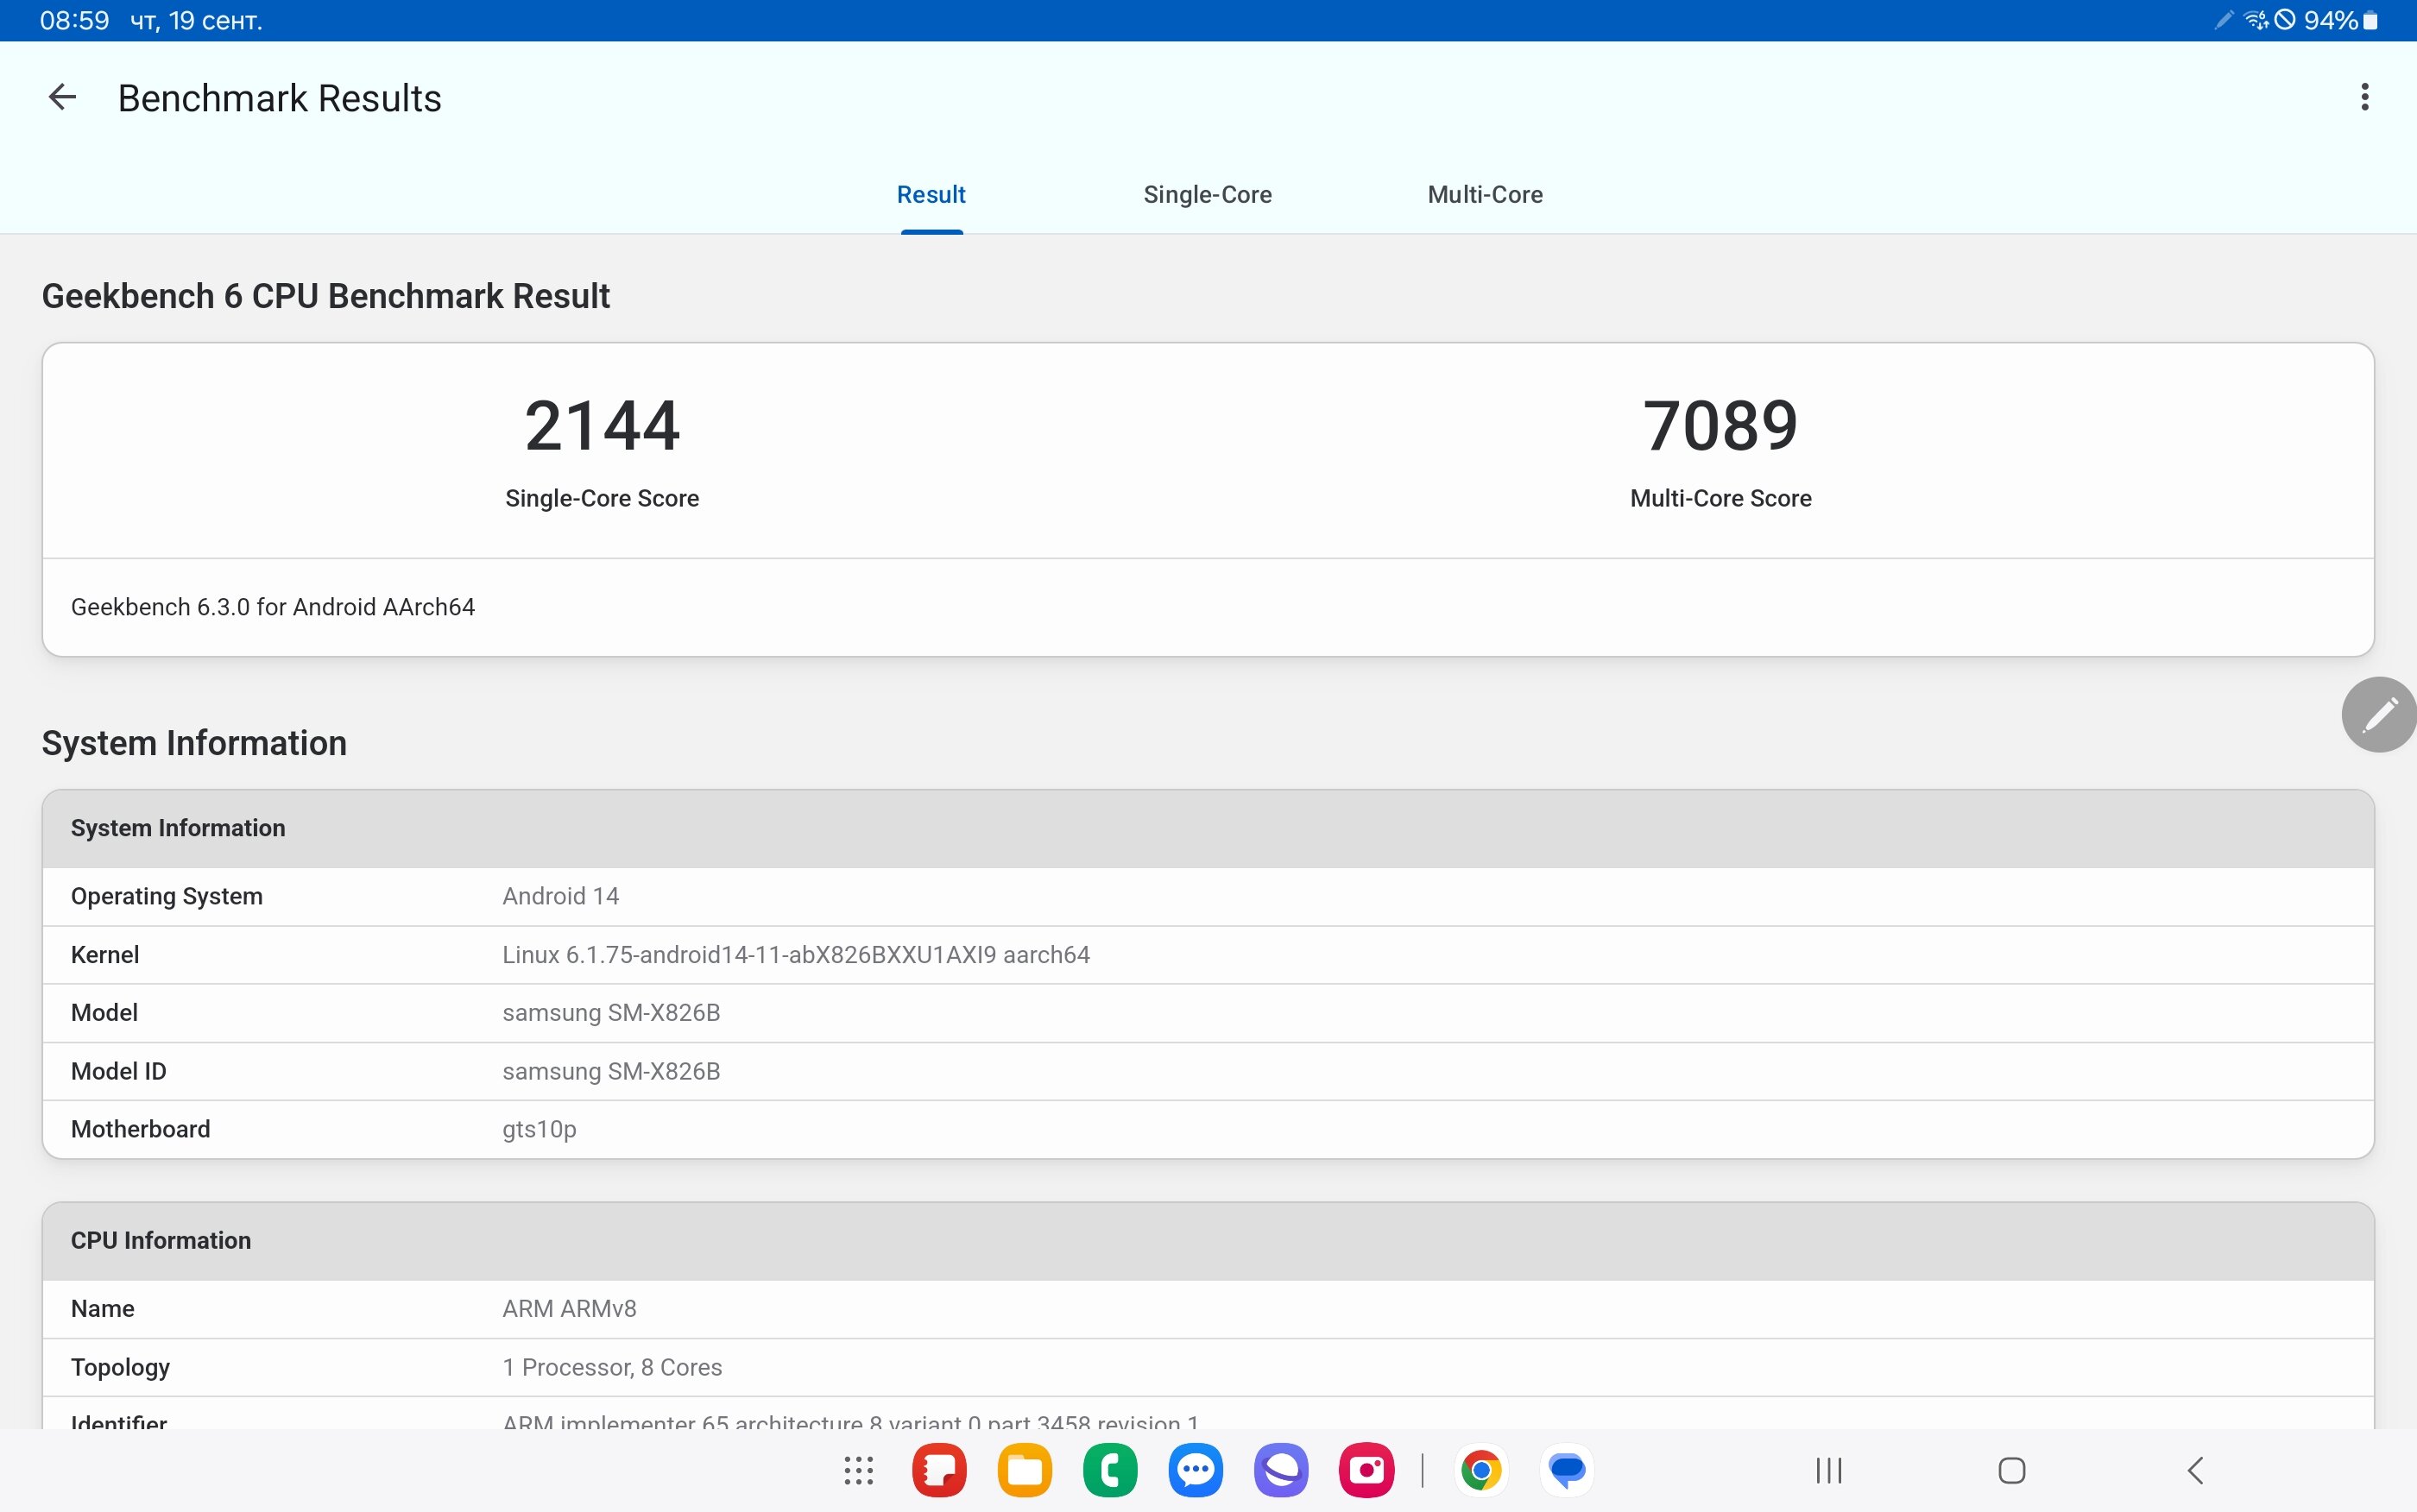The image size is (2417, 1512).
Task: Tap the 2144 Single-Core Score value
Action: 602,426
